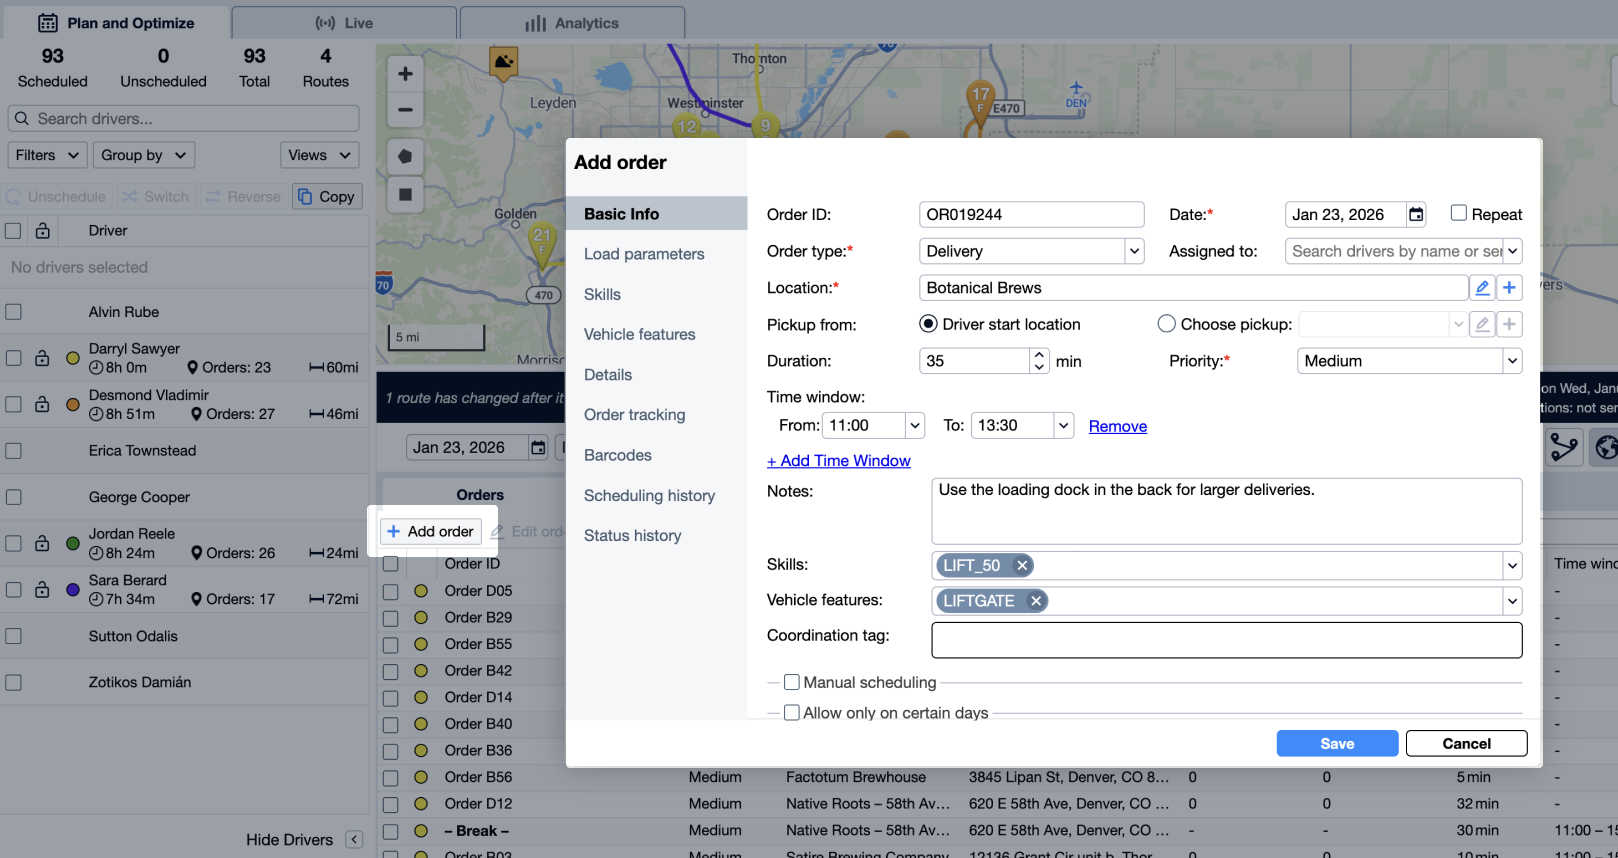Screen dimensions: 1618x858
Task: Check the Manual scheduling option
Action: point(792,682)
